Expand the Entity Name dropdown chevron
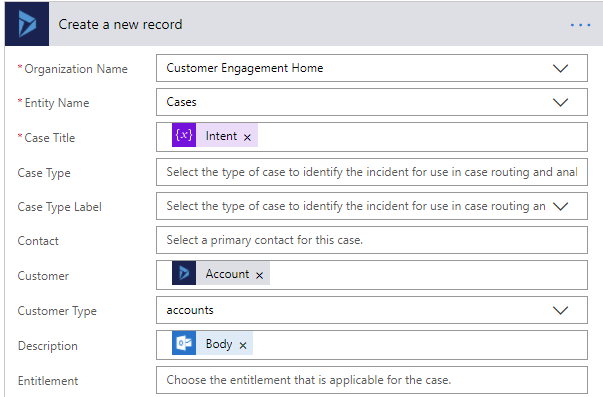Image resolution: width=603 pixels, height=397 pixels. pyautogui.click(x=560, y=102)
